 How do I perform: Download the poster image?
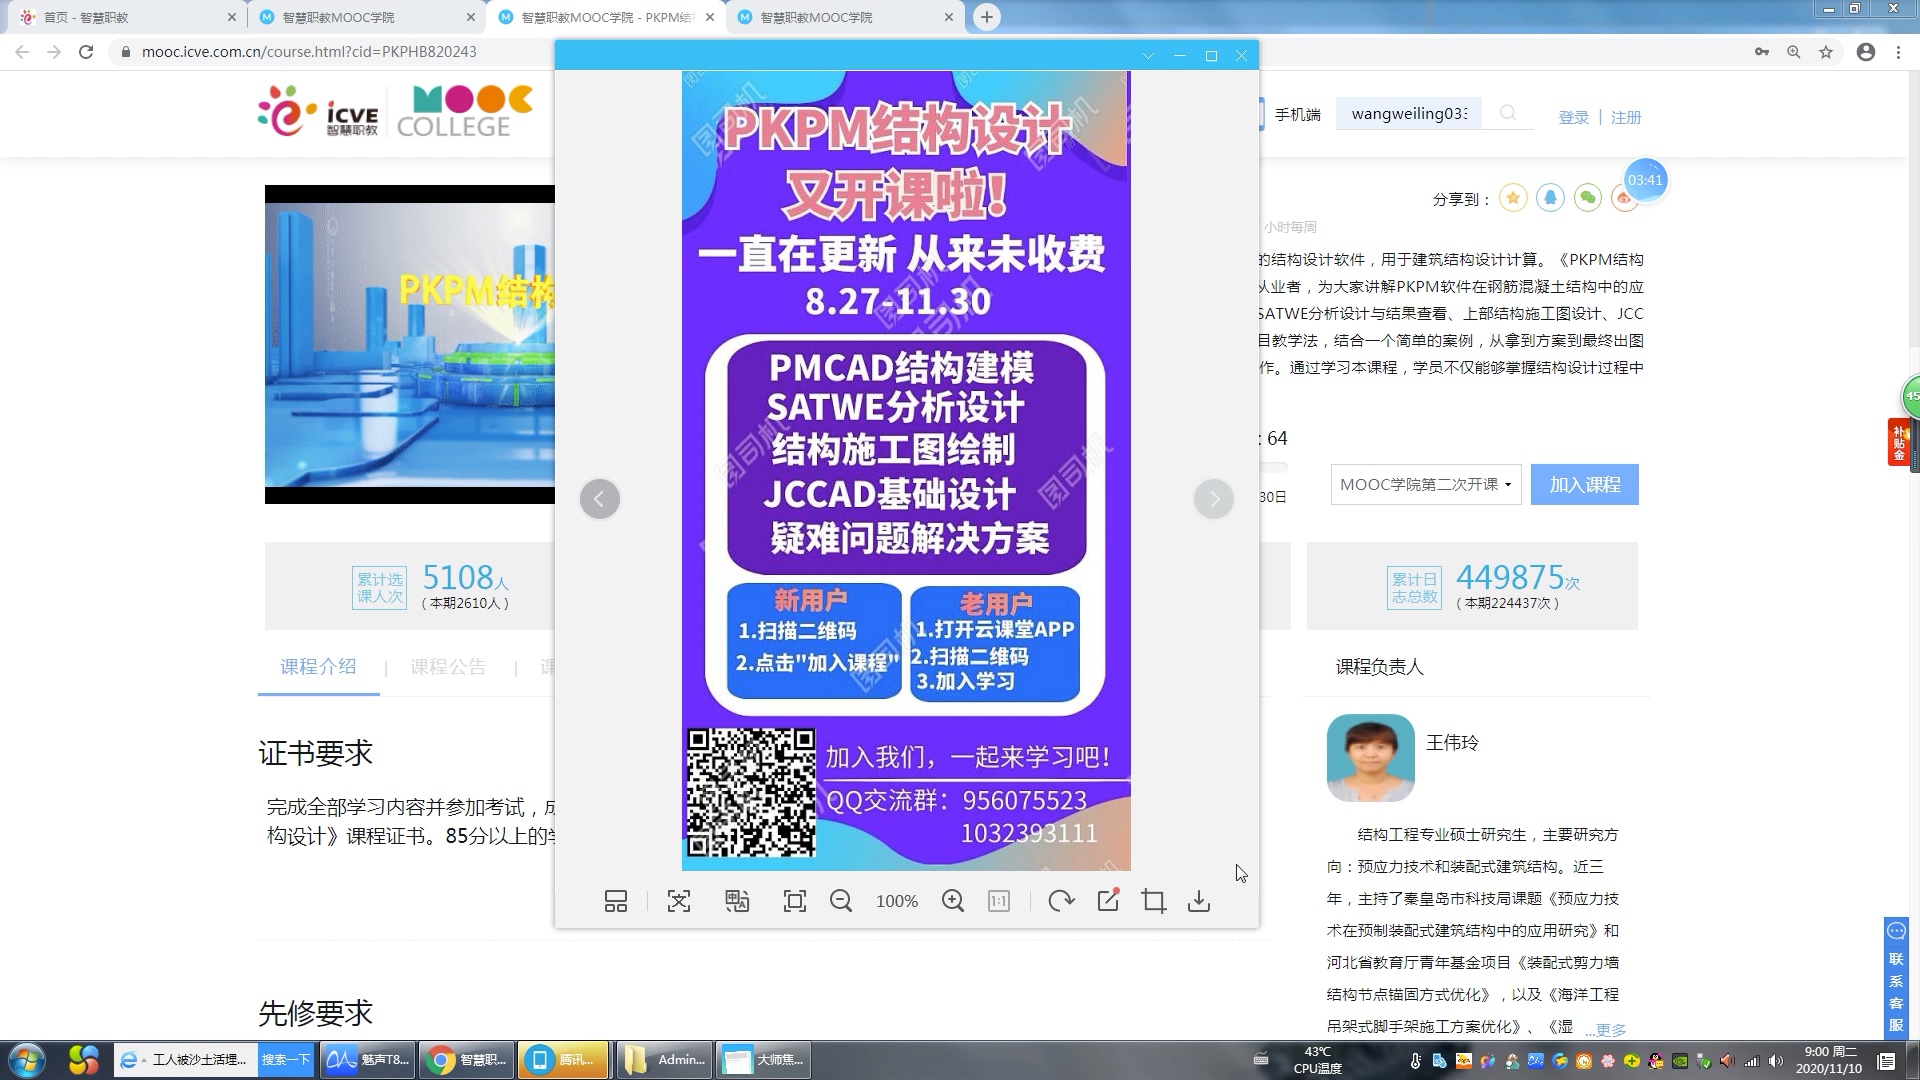[x=1198, y=900]
